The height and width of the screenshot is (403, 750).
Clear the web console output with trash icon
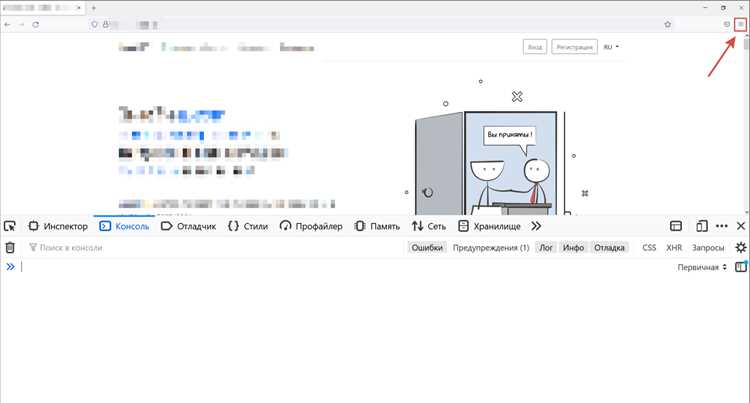tap(10, 247)
